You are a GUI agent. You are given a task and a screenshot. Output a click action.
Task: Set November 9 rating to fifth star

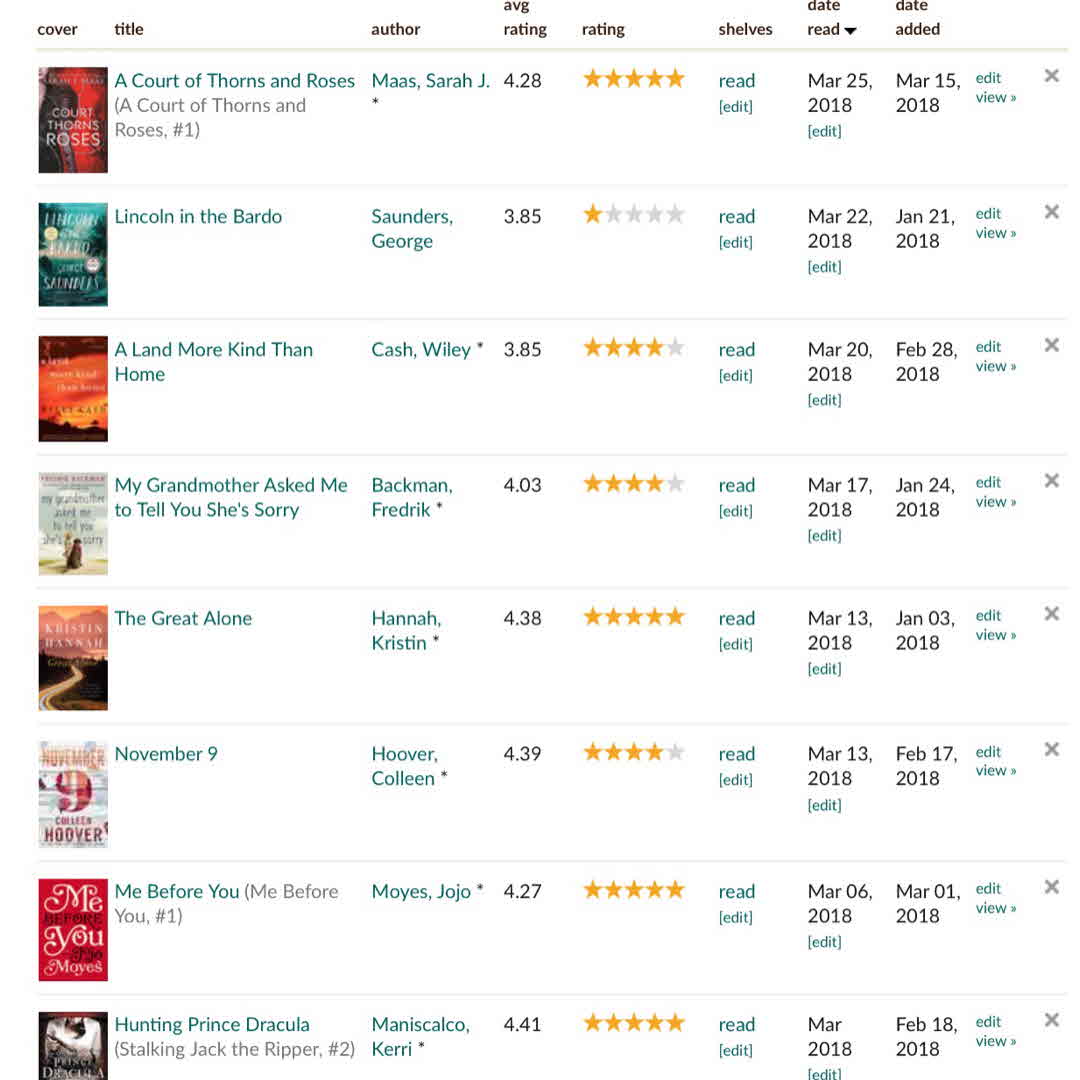pos(675,752)
